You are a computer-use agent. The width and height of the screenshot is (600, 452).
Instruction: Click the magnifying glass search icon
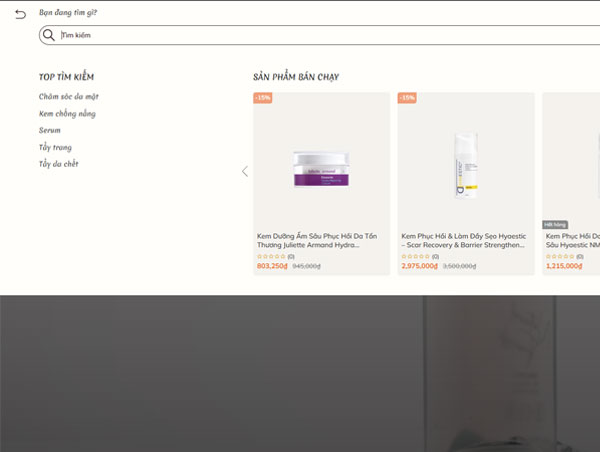48,35
